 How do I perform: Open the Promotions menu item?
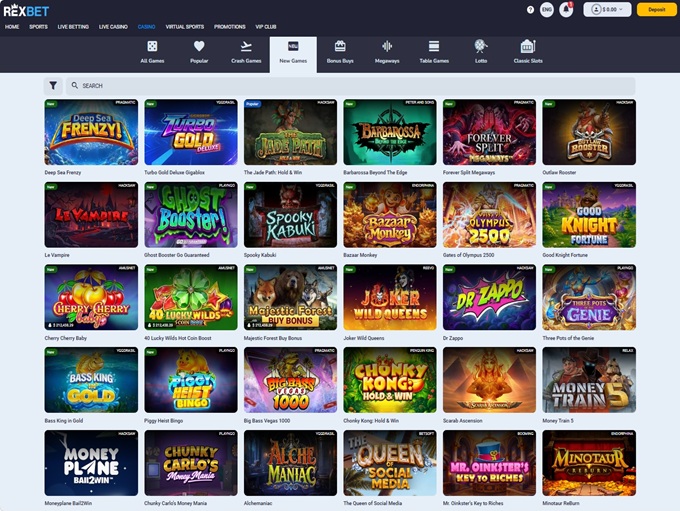pos(230,27)
